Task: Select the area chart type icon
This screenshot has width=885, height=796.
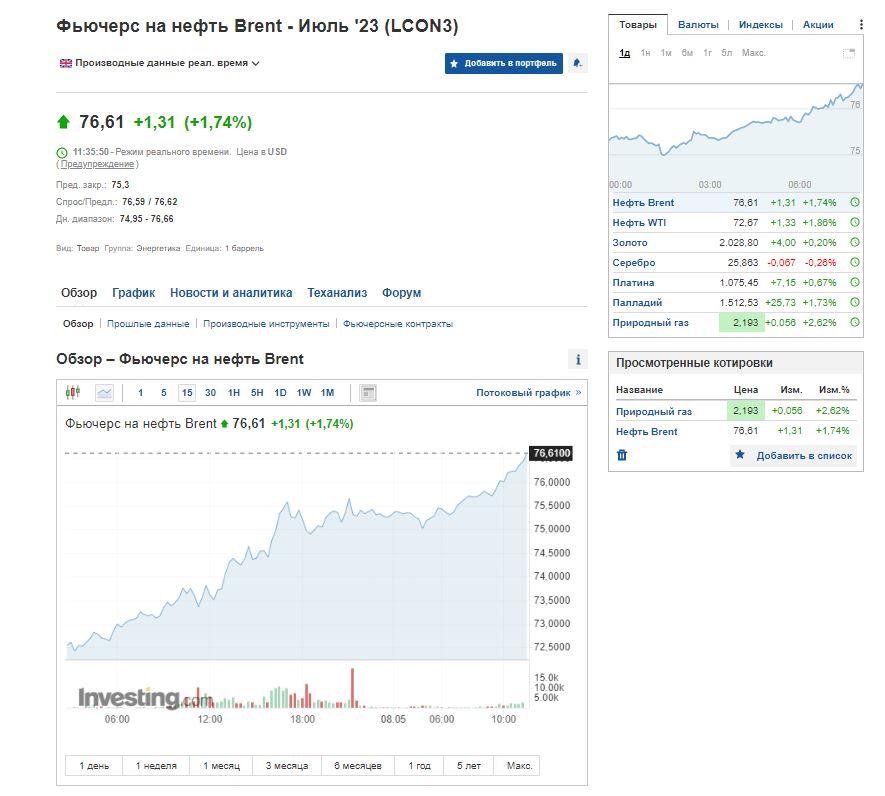Action: (104, 393)
